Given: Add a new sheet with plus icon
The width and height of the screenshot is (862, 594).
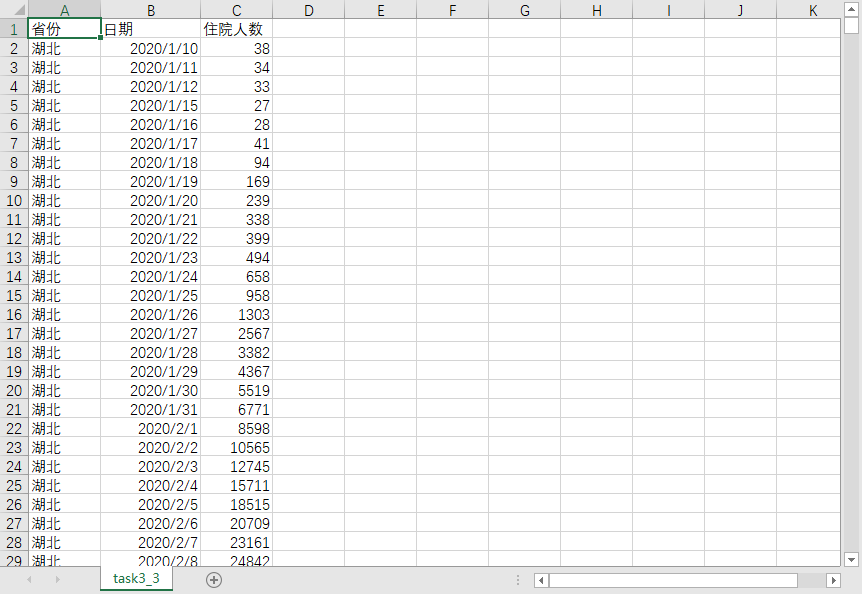Looking at the screenshot, I should [x=214, y=580].
